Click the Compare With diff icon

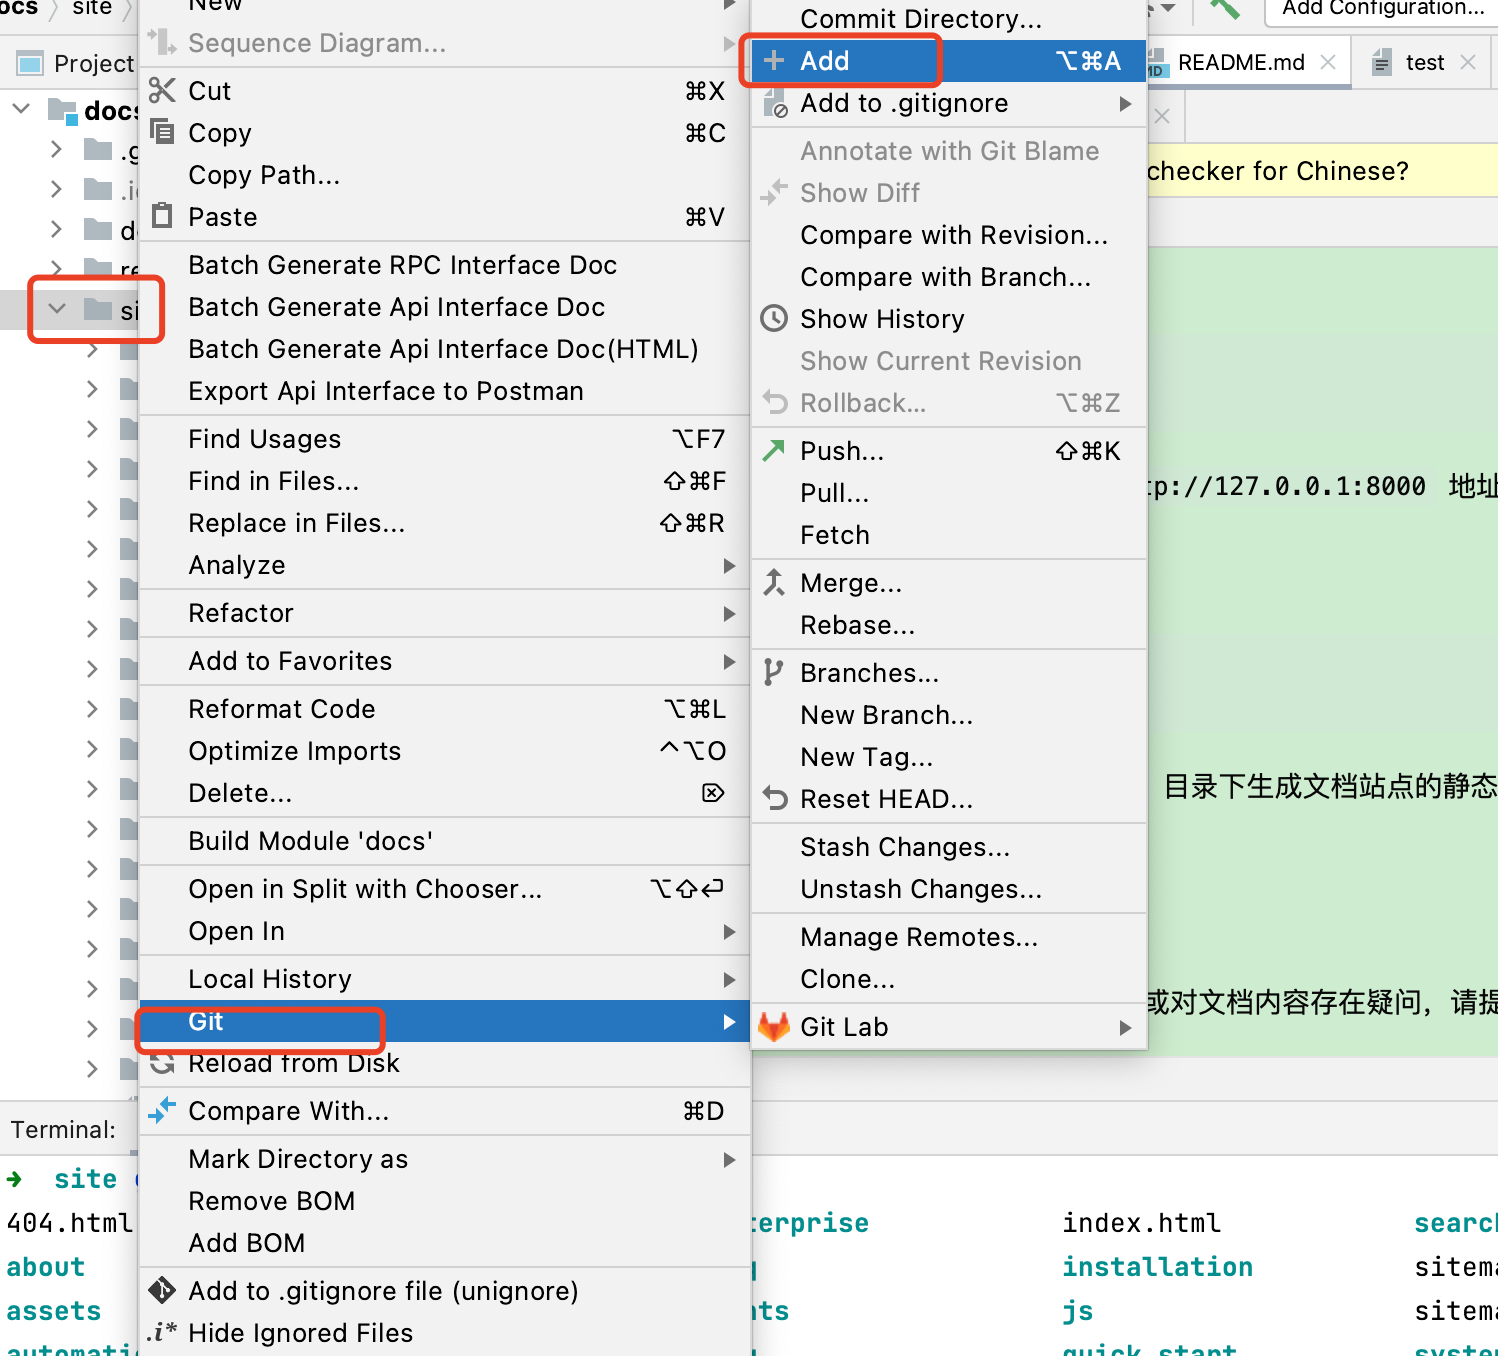click(161, 1110)
